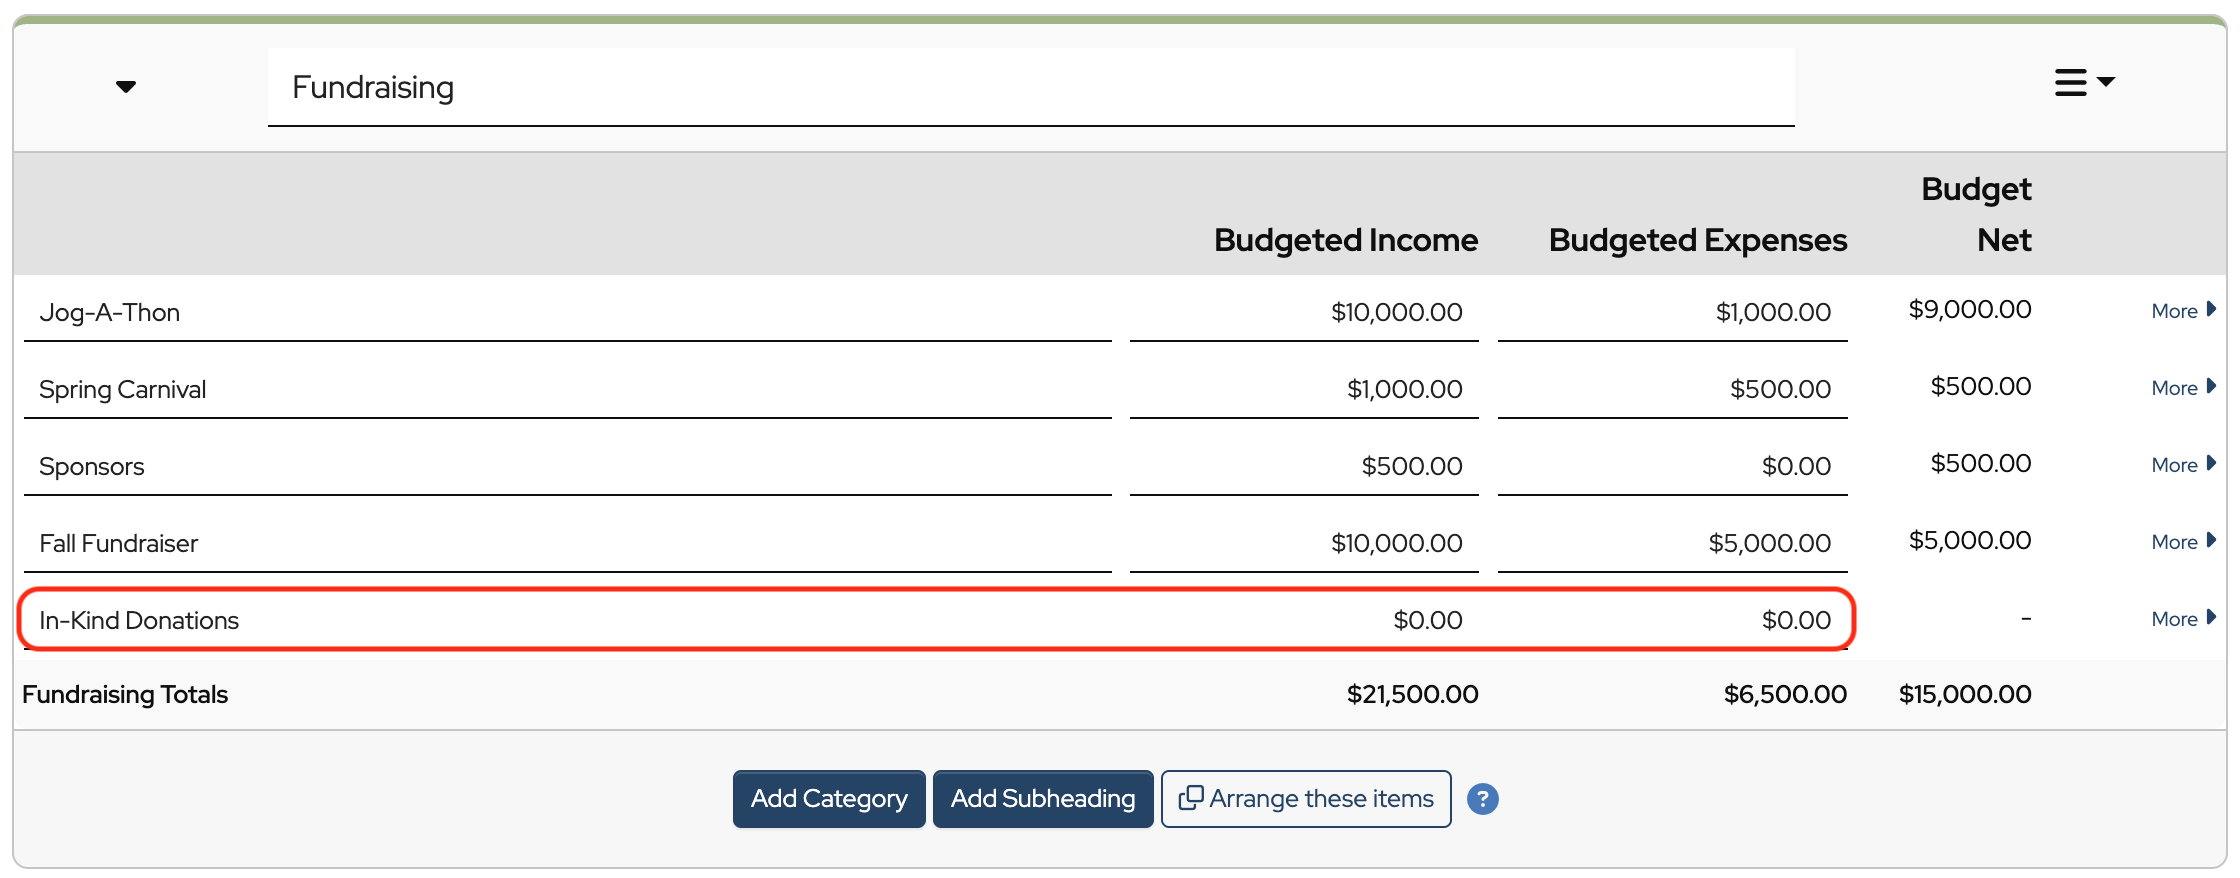Expand More options for Jog-A-Thon row
The width and height of the screenshot is (2240, 878).
coord(2182,311)
